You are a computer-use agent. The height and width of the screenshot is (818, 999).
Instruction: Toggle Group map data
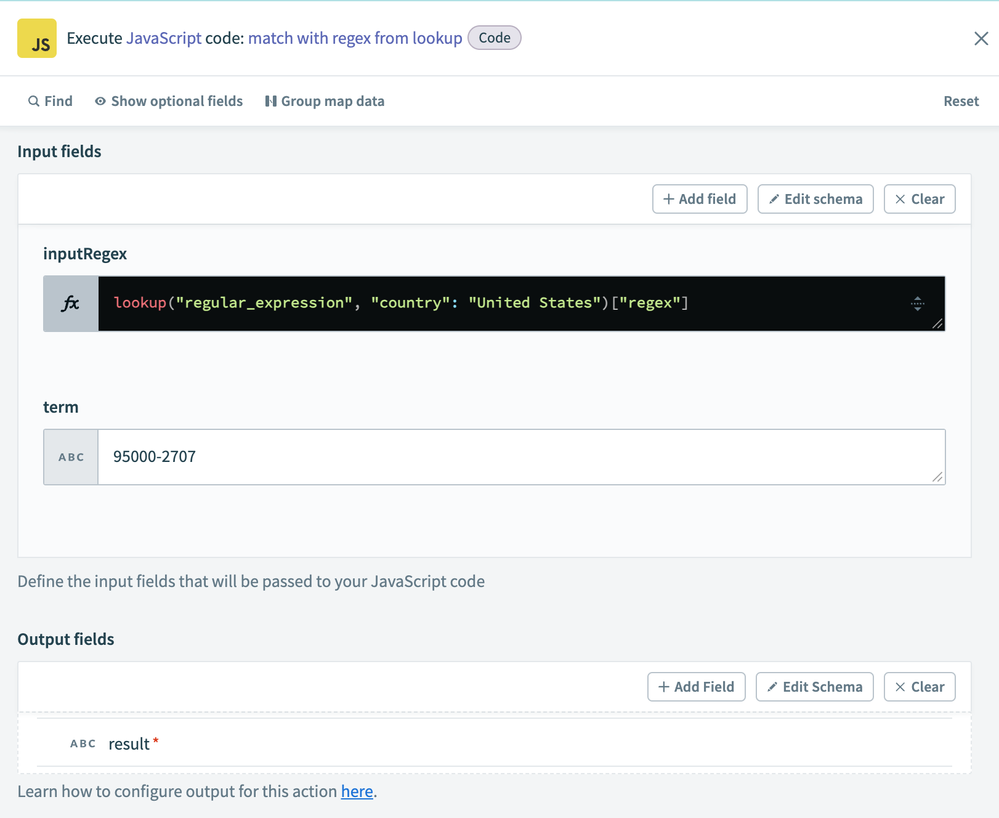[324, 101]
